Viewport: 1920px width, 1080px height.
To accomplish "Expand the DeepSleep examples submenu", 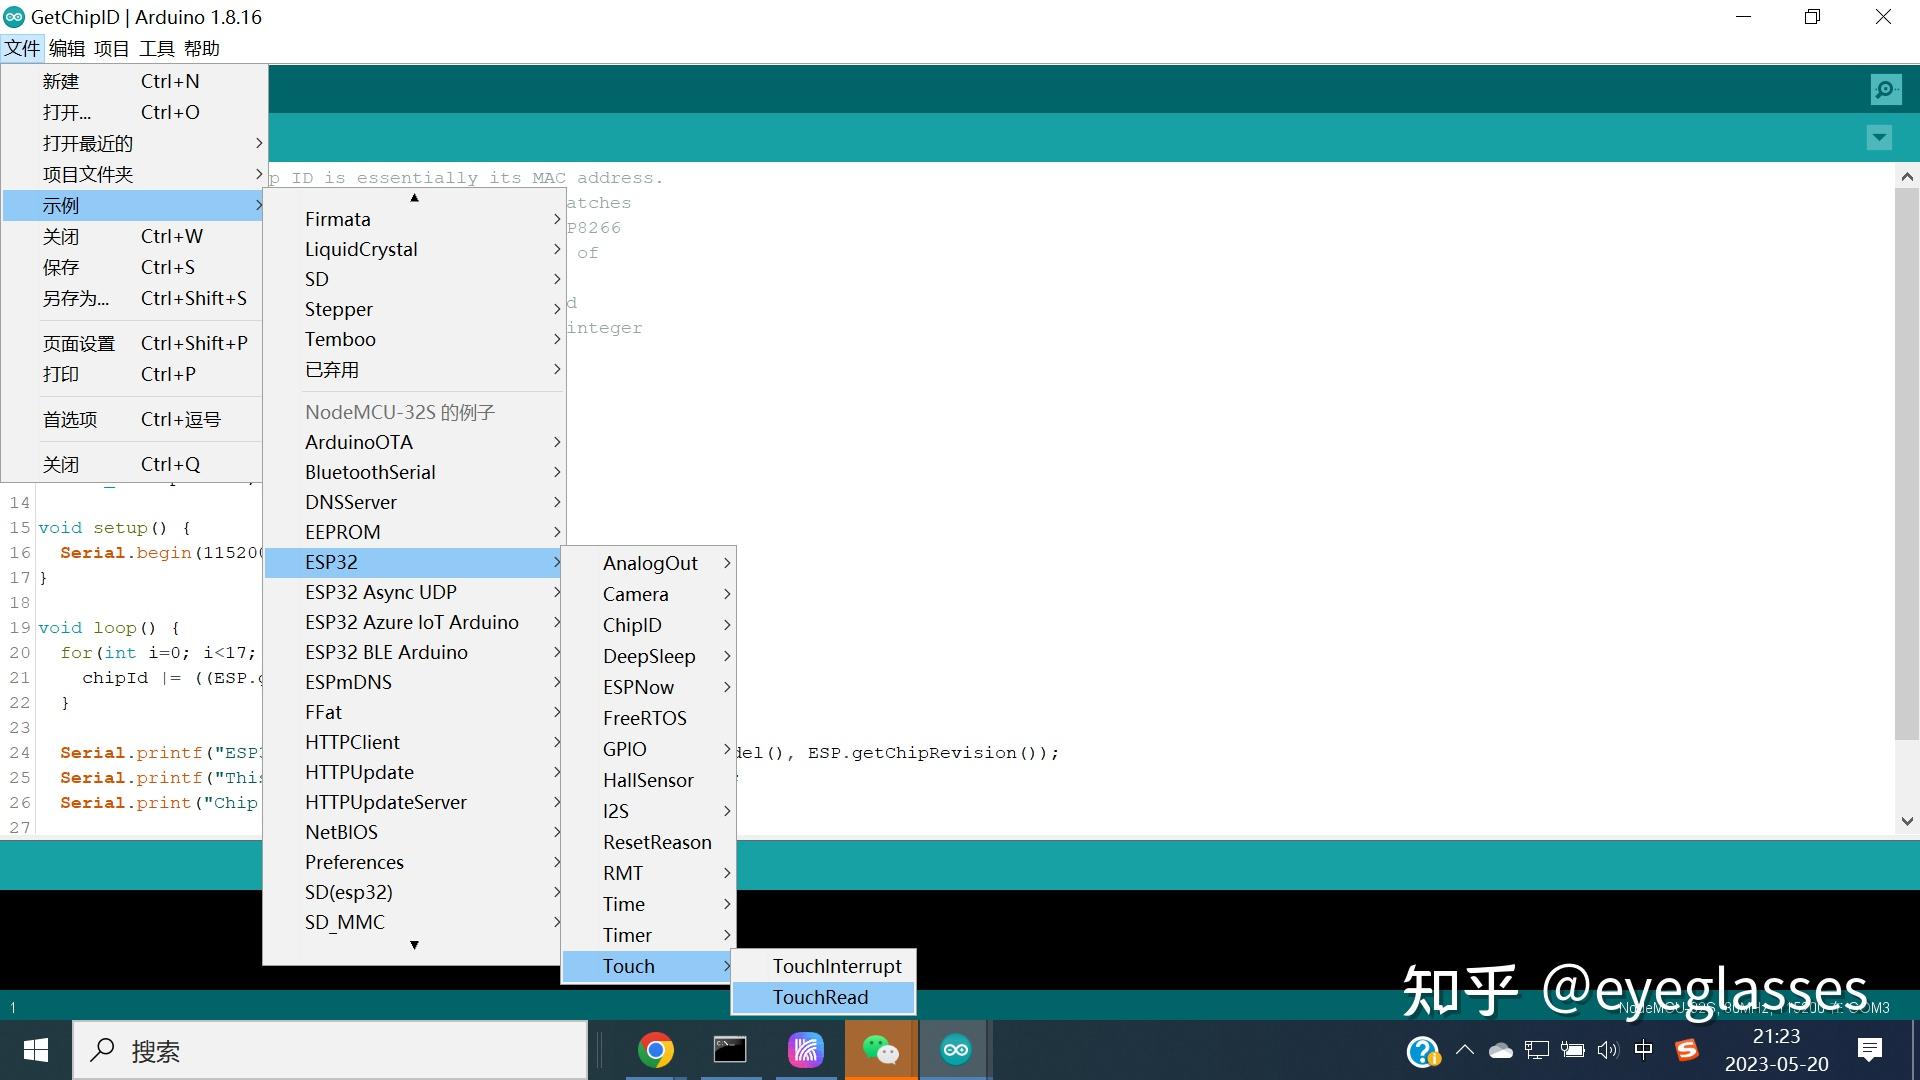I will click(650, 656).
